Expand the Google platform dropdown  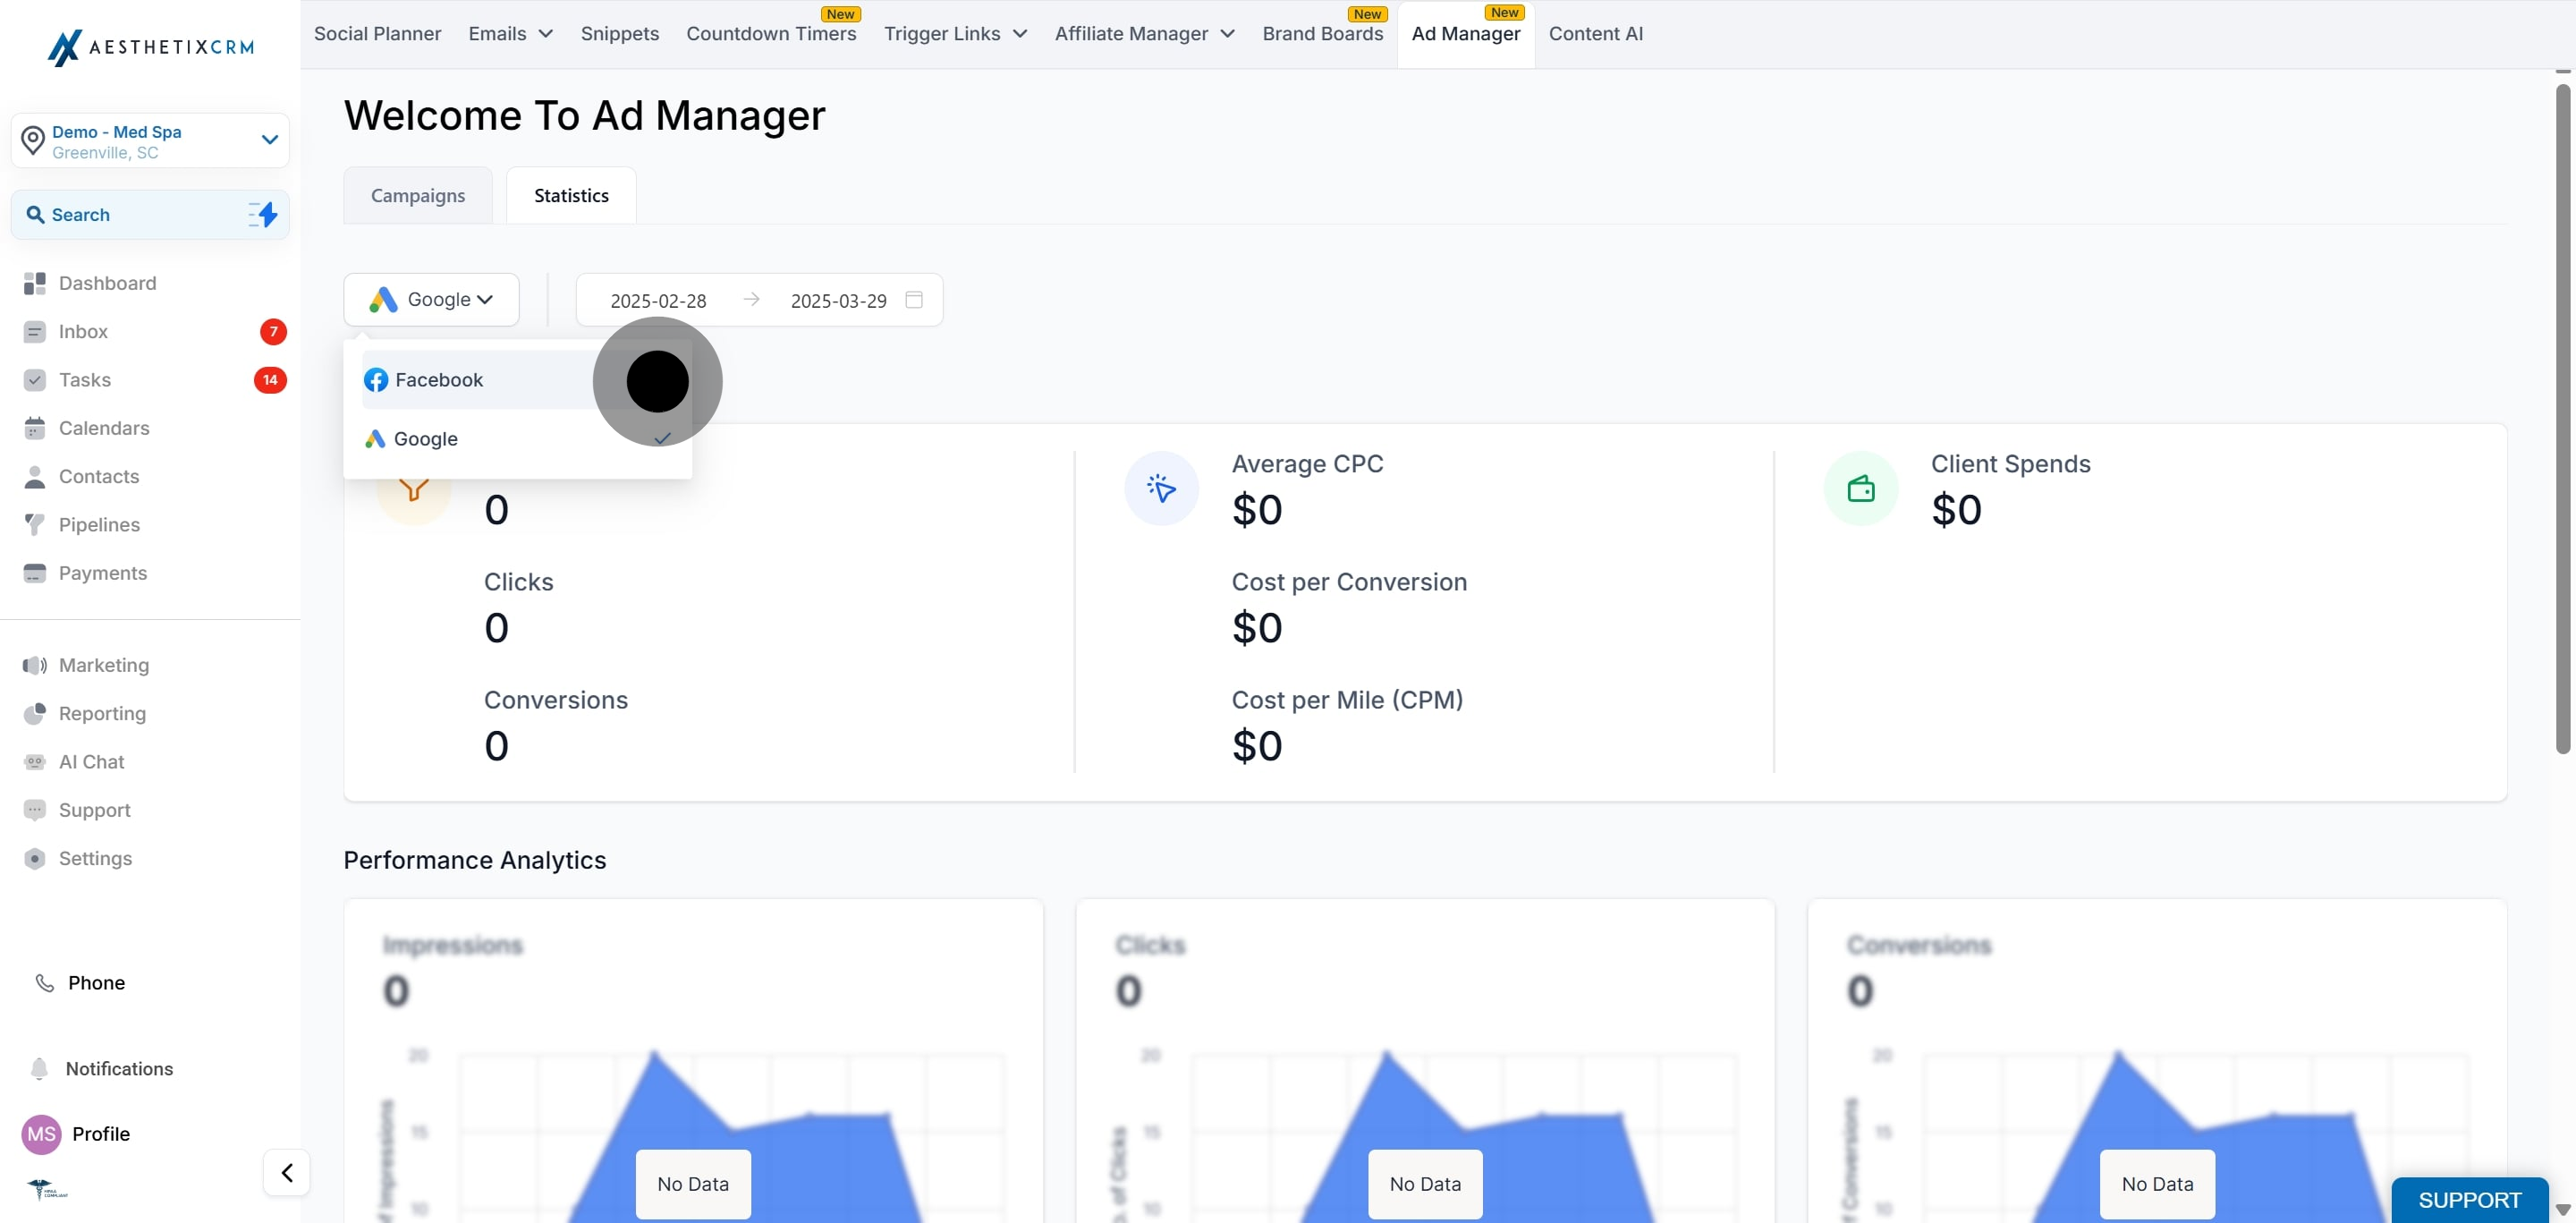point(431,300)
